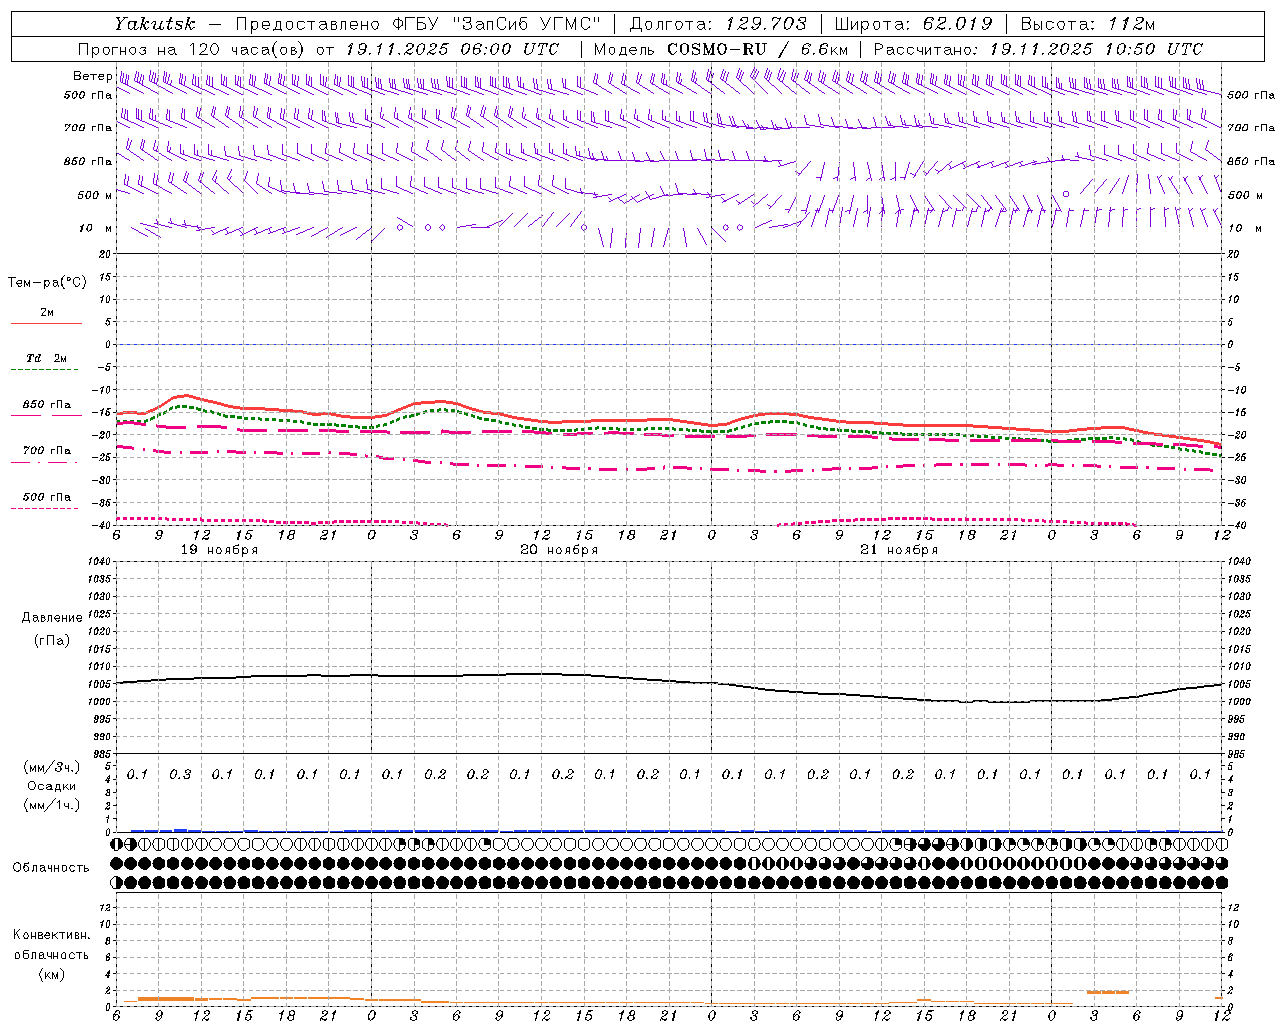
Task: Click the latitude value 62.019
Action: click(x=958, y=24)
